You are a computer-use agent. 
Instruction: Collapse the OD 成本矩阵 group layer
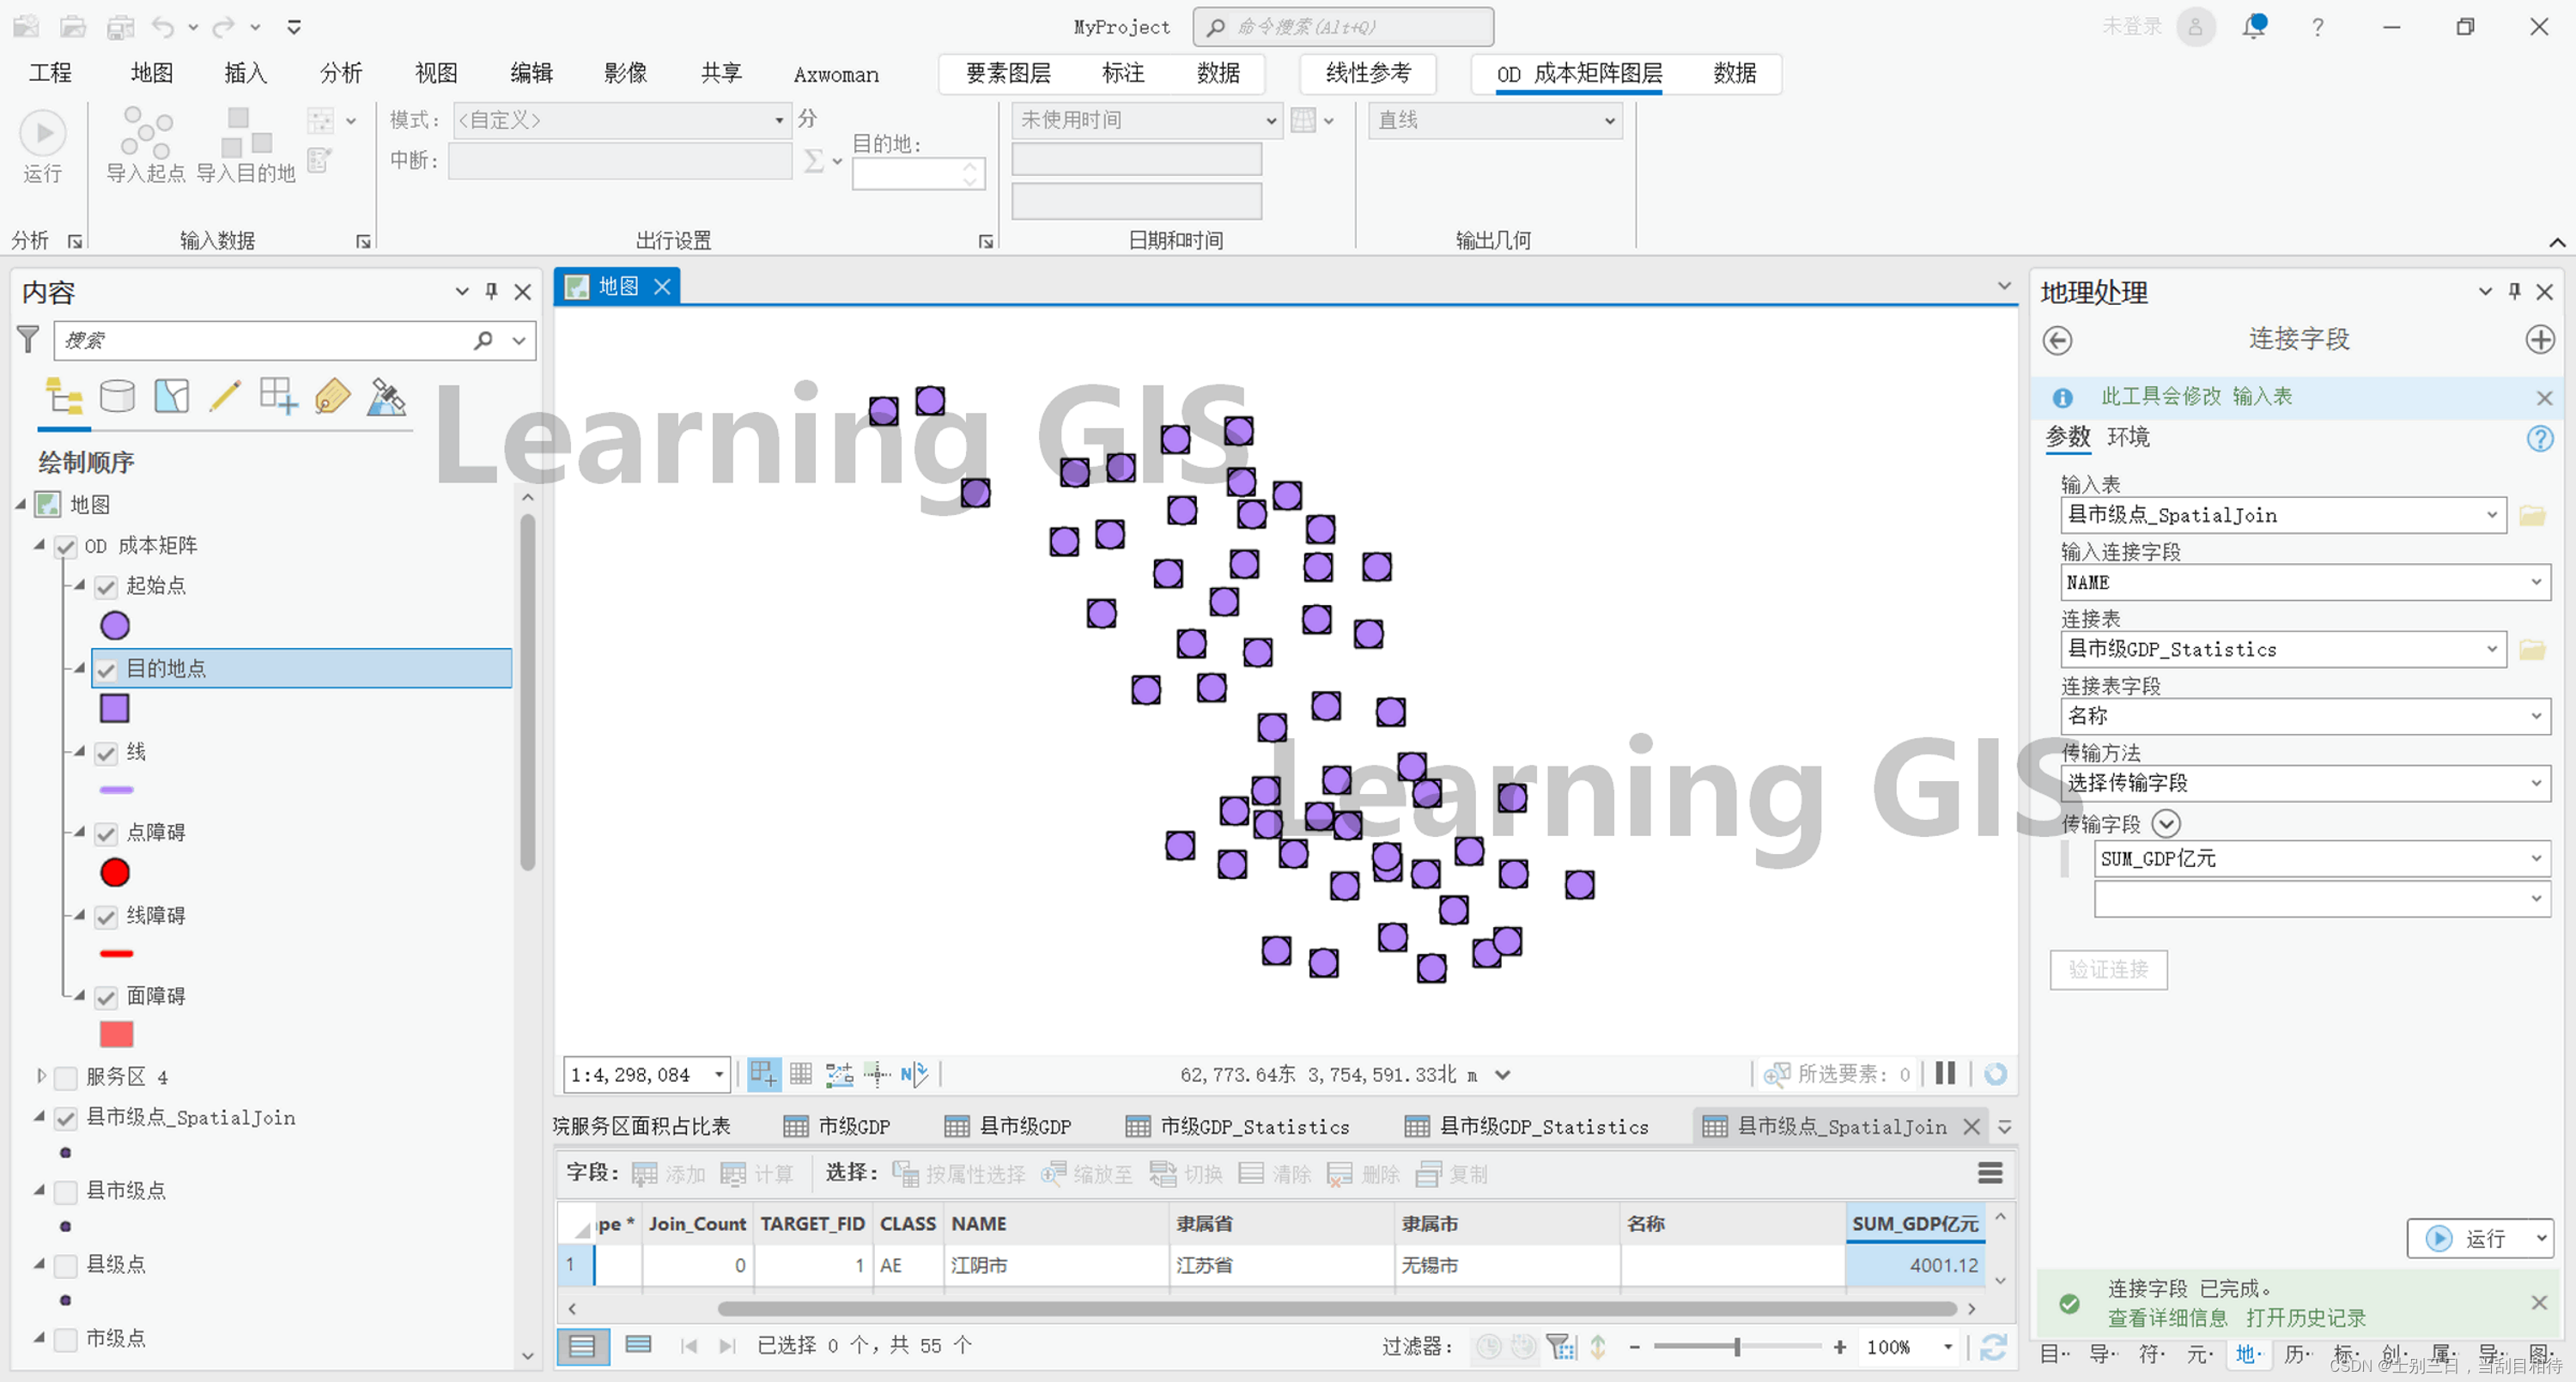[x=40, y=545]
